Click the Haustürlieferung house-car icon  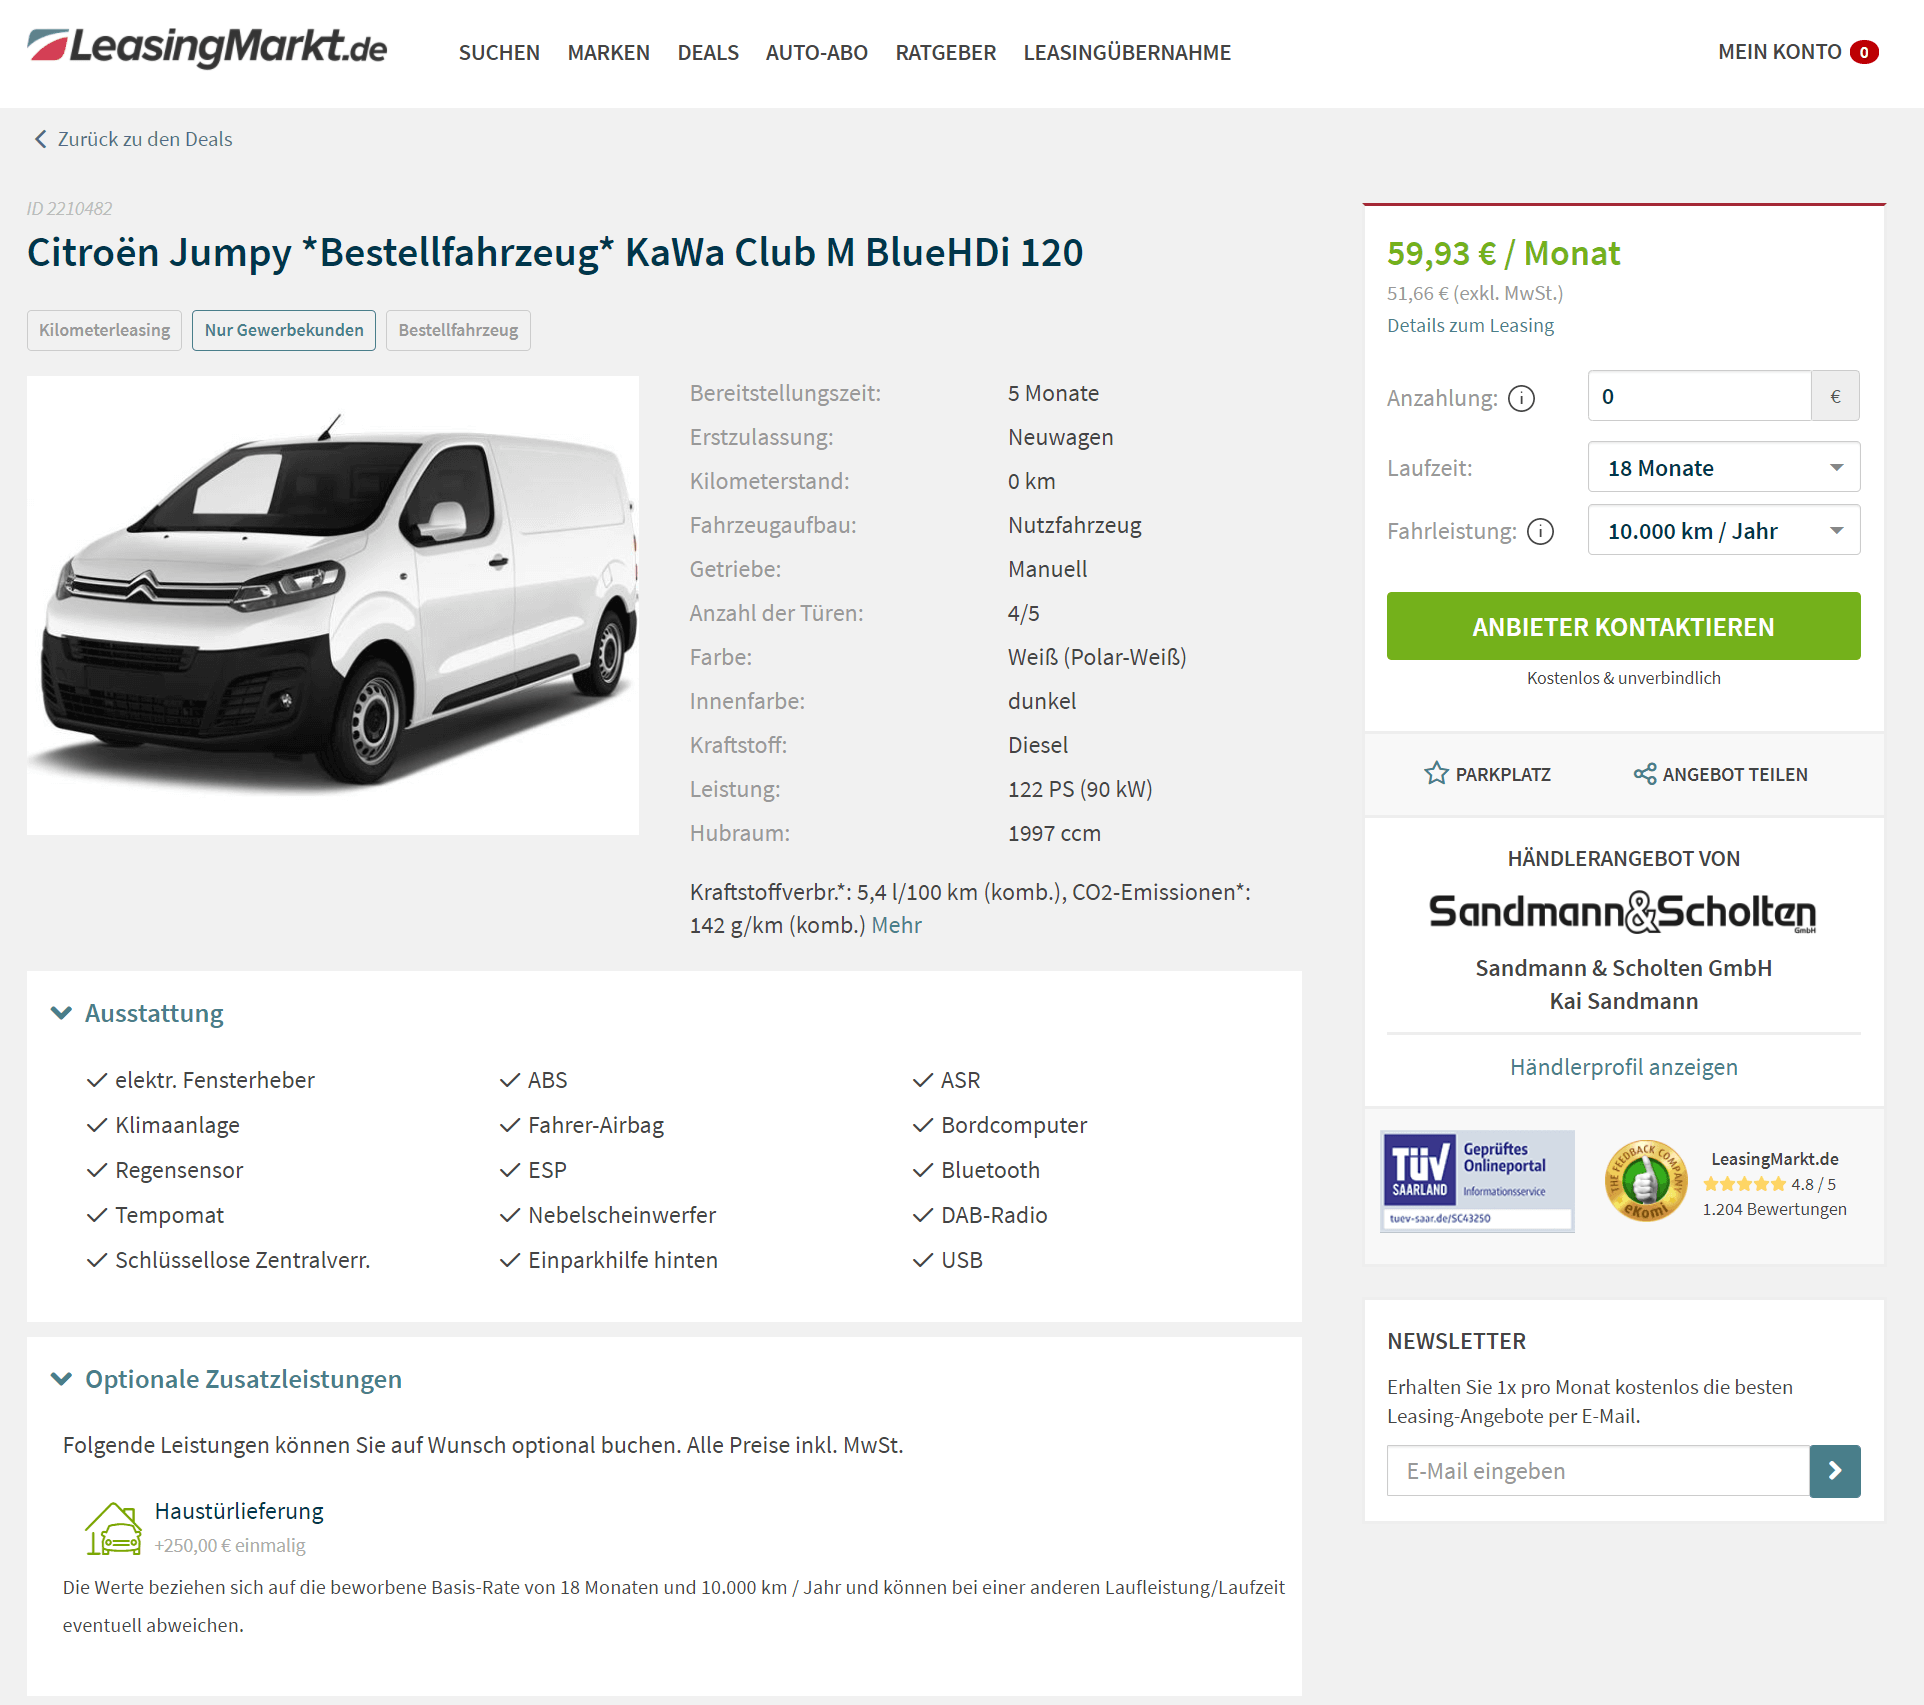tap(113, 1529)
